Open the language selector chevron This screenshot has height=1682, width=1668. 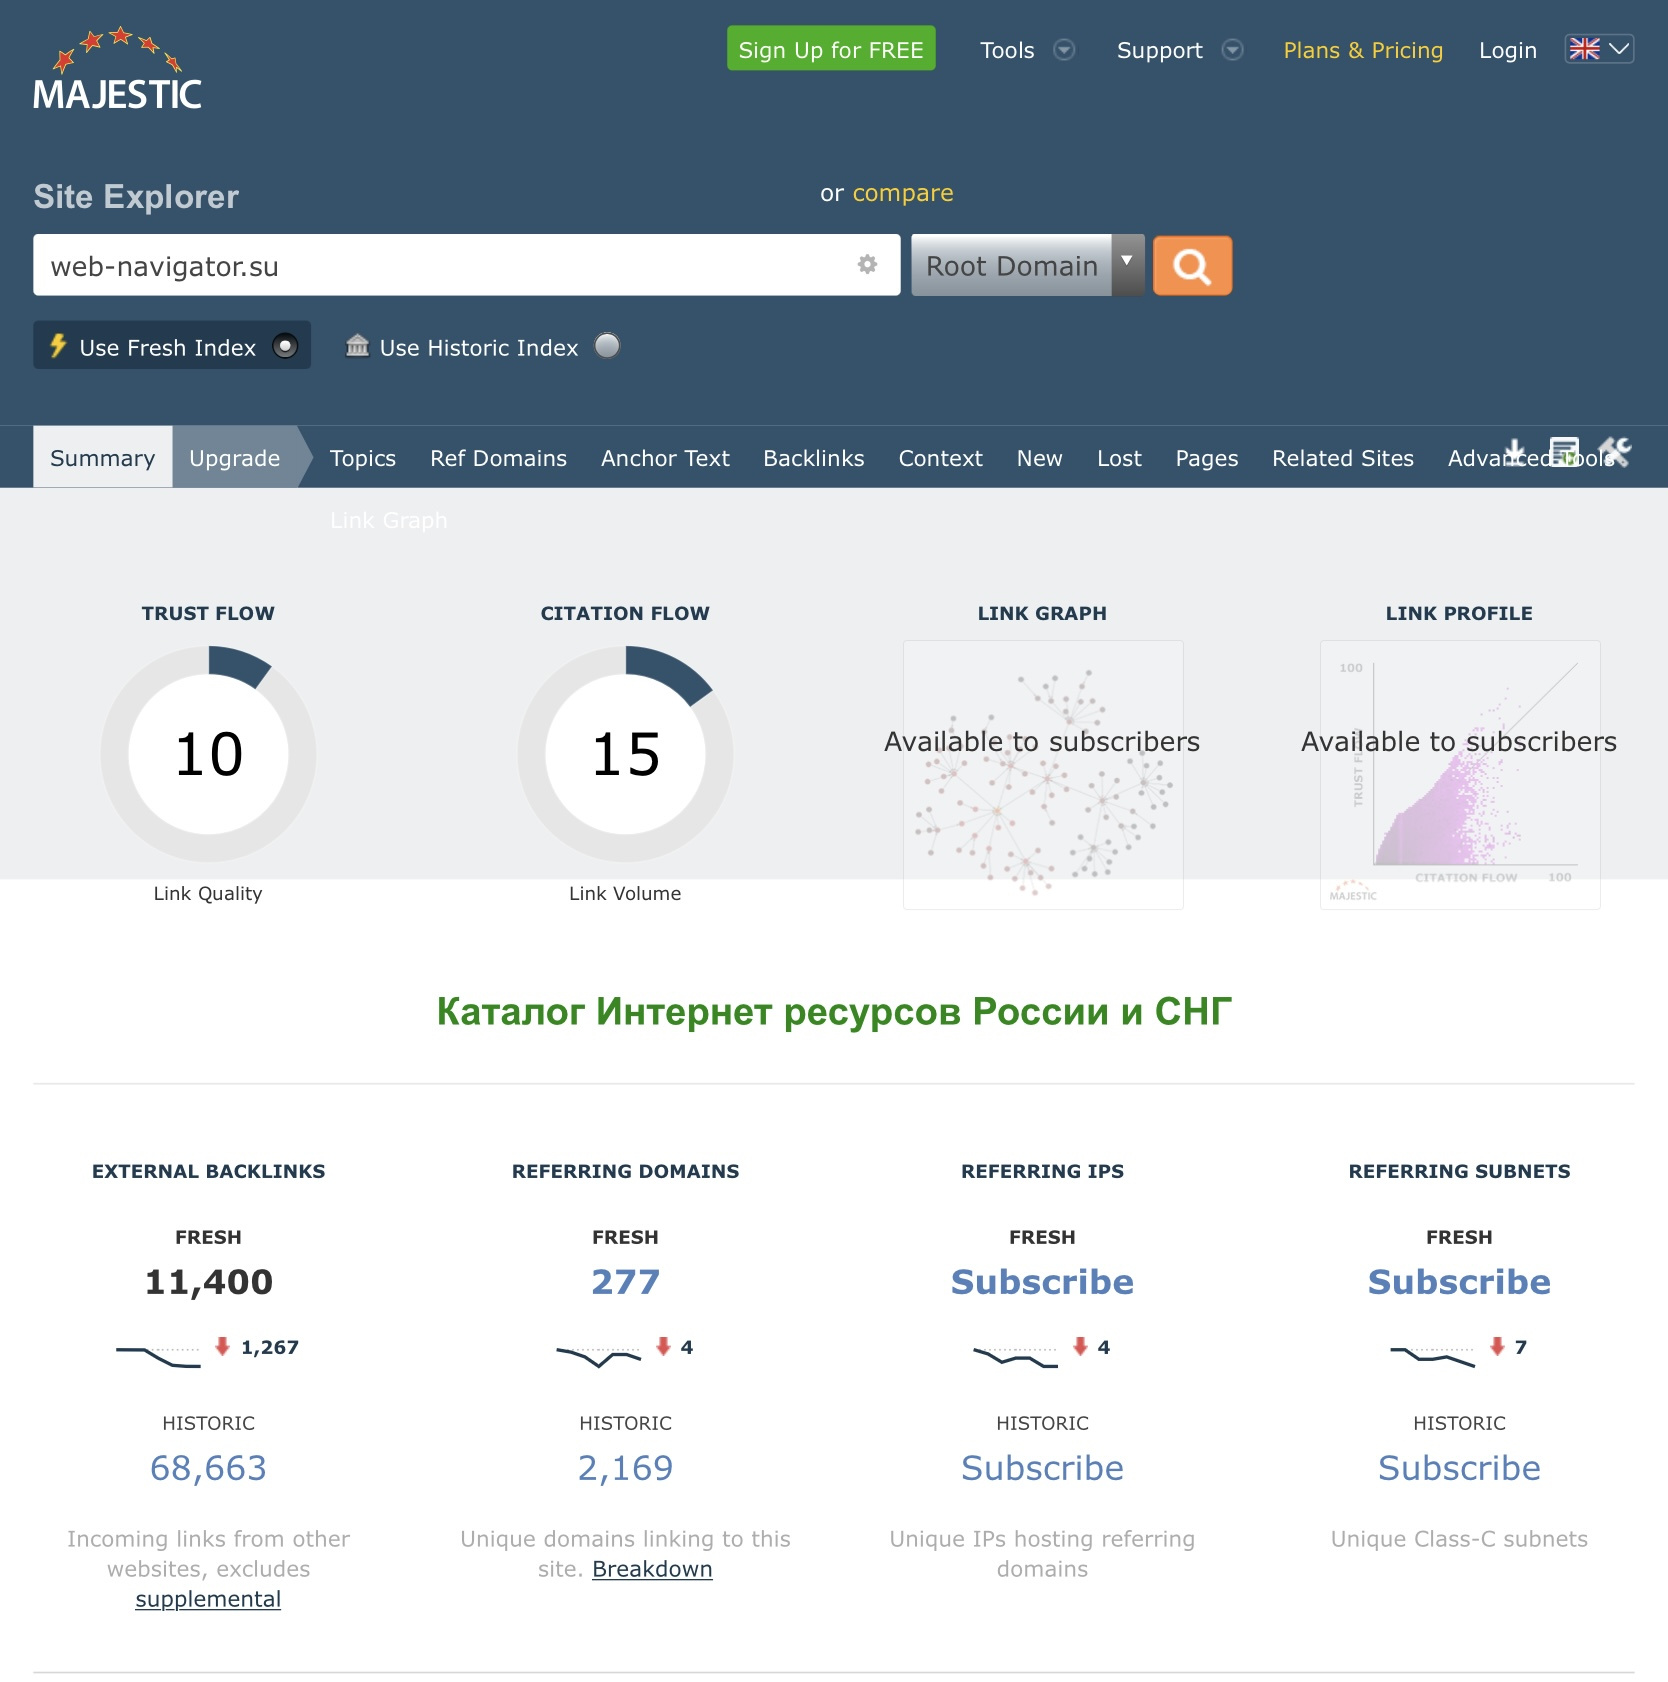coord(1619,49)
